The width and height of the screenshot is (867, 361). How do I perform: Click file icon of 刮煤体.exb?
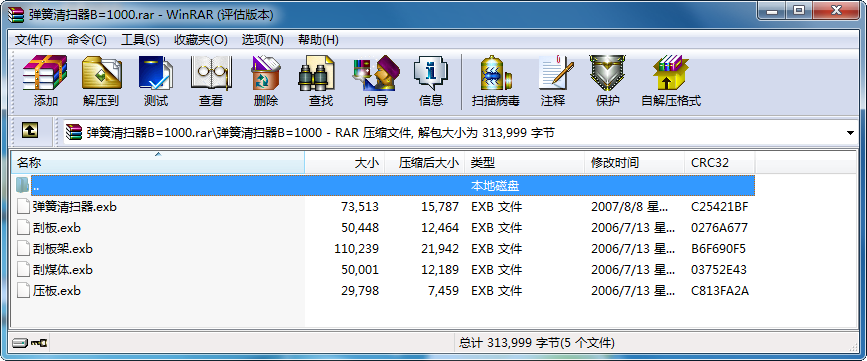23,270
